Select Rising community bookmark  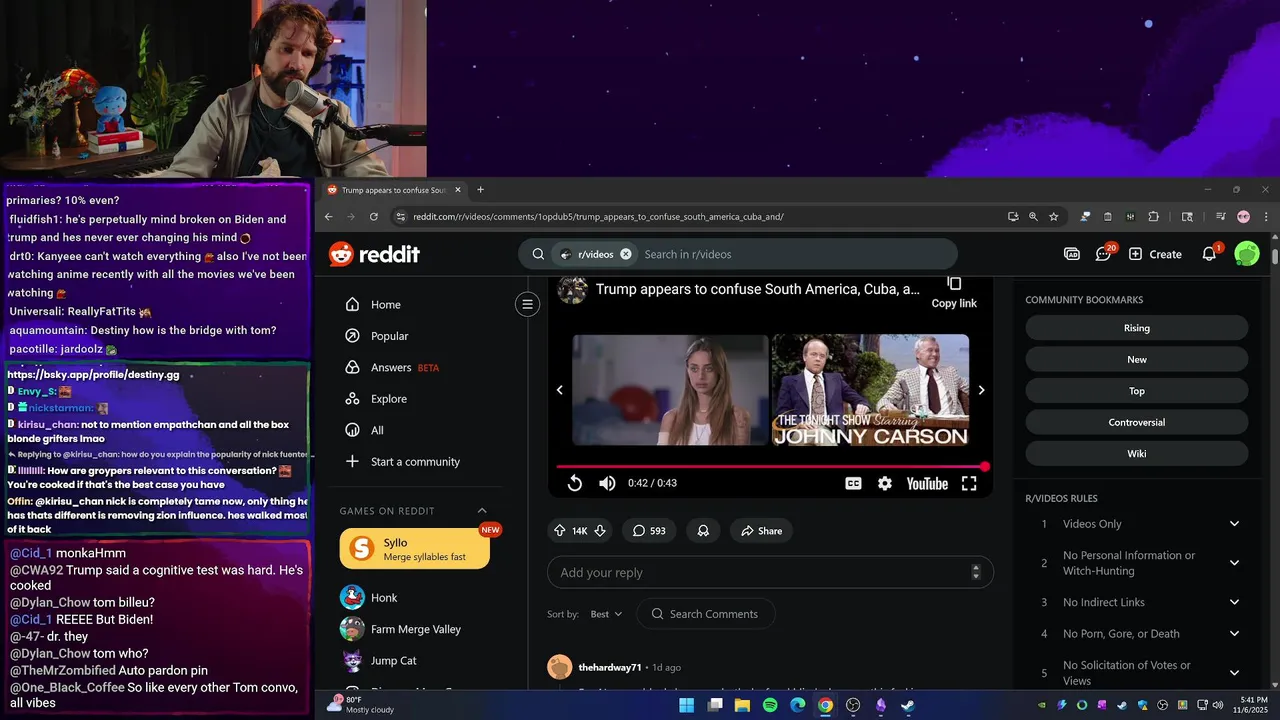1137,328
